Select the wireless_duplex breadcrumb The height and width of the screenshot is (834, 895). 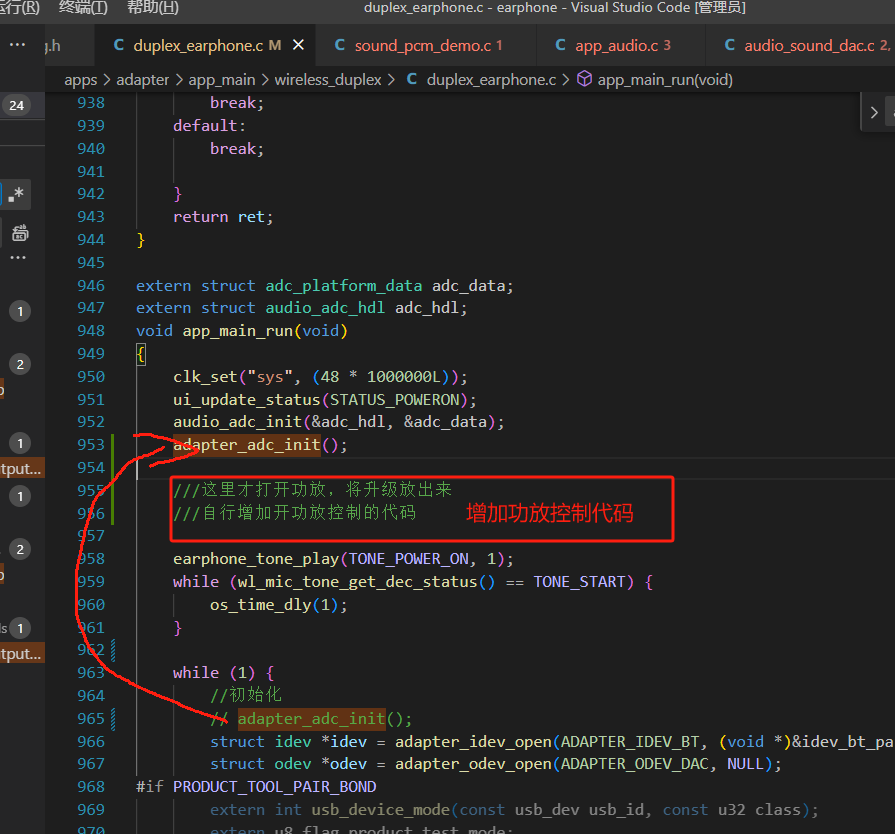click(328, 80)
